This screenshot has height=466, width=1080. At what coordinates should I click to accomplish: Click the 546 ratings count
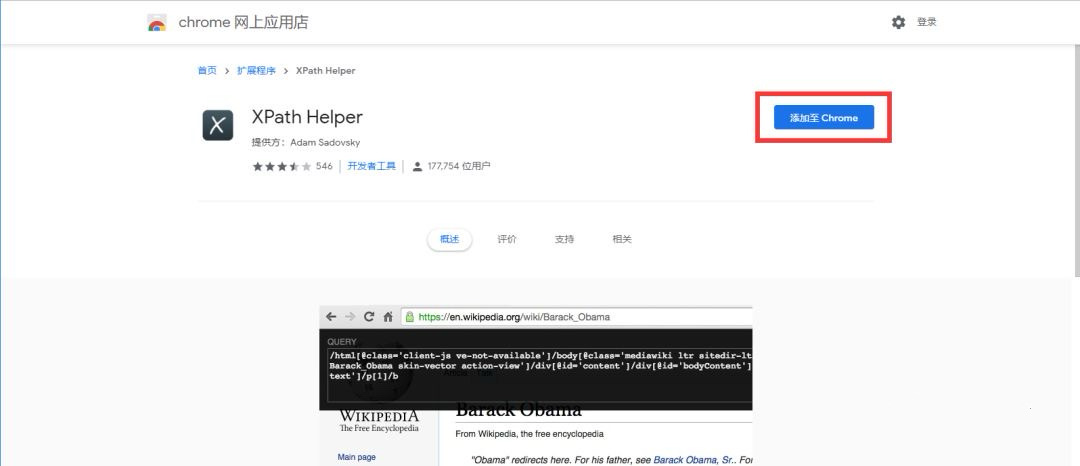point(324,167)
